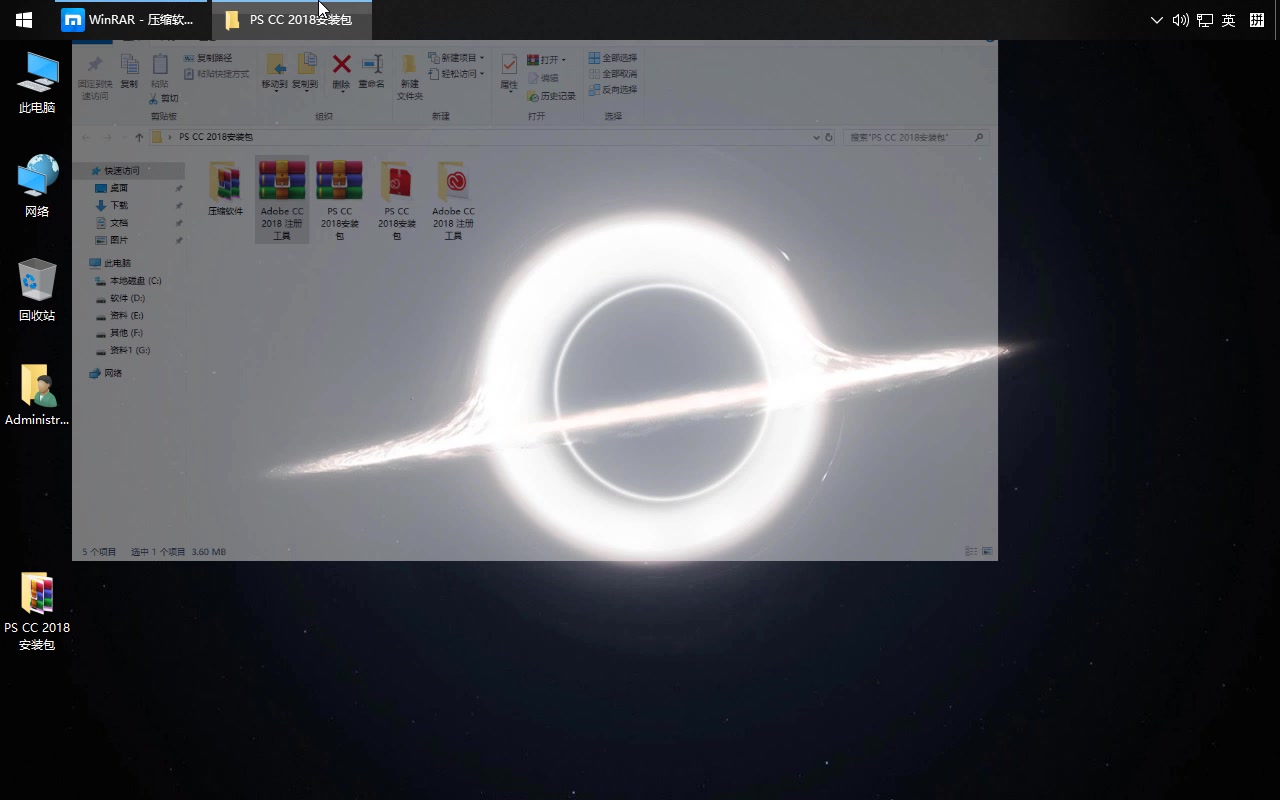This screenshot has height=800, width=1280.
Task: Click 剪切 scissors cut icon
Action: click(x=163, y=99)
